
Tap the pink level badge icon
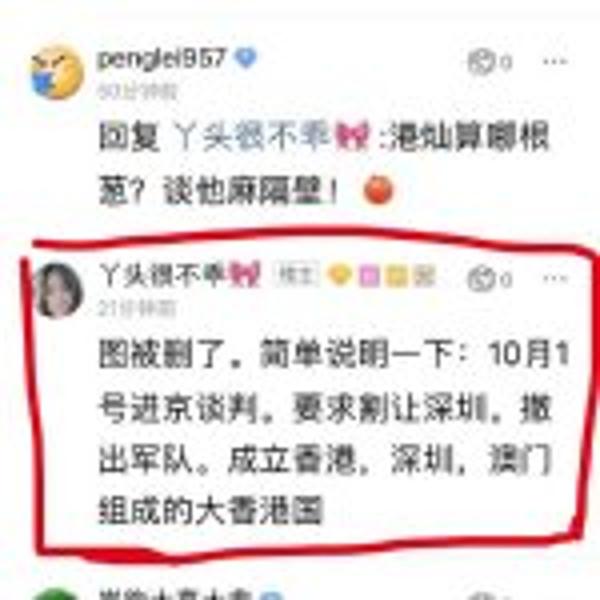369,276
